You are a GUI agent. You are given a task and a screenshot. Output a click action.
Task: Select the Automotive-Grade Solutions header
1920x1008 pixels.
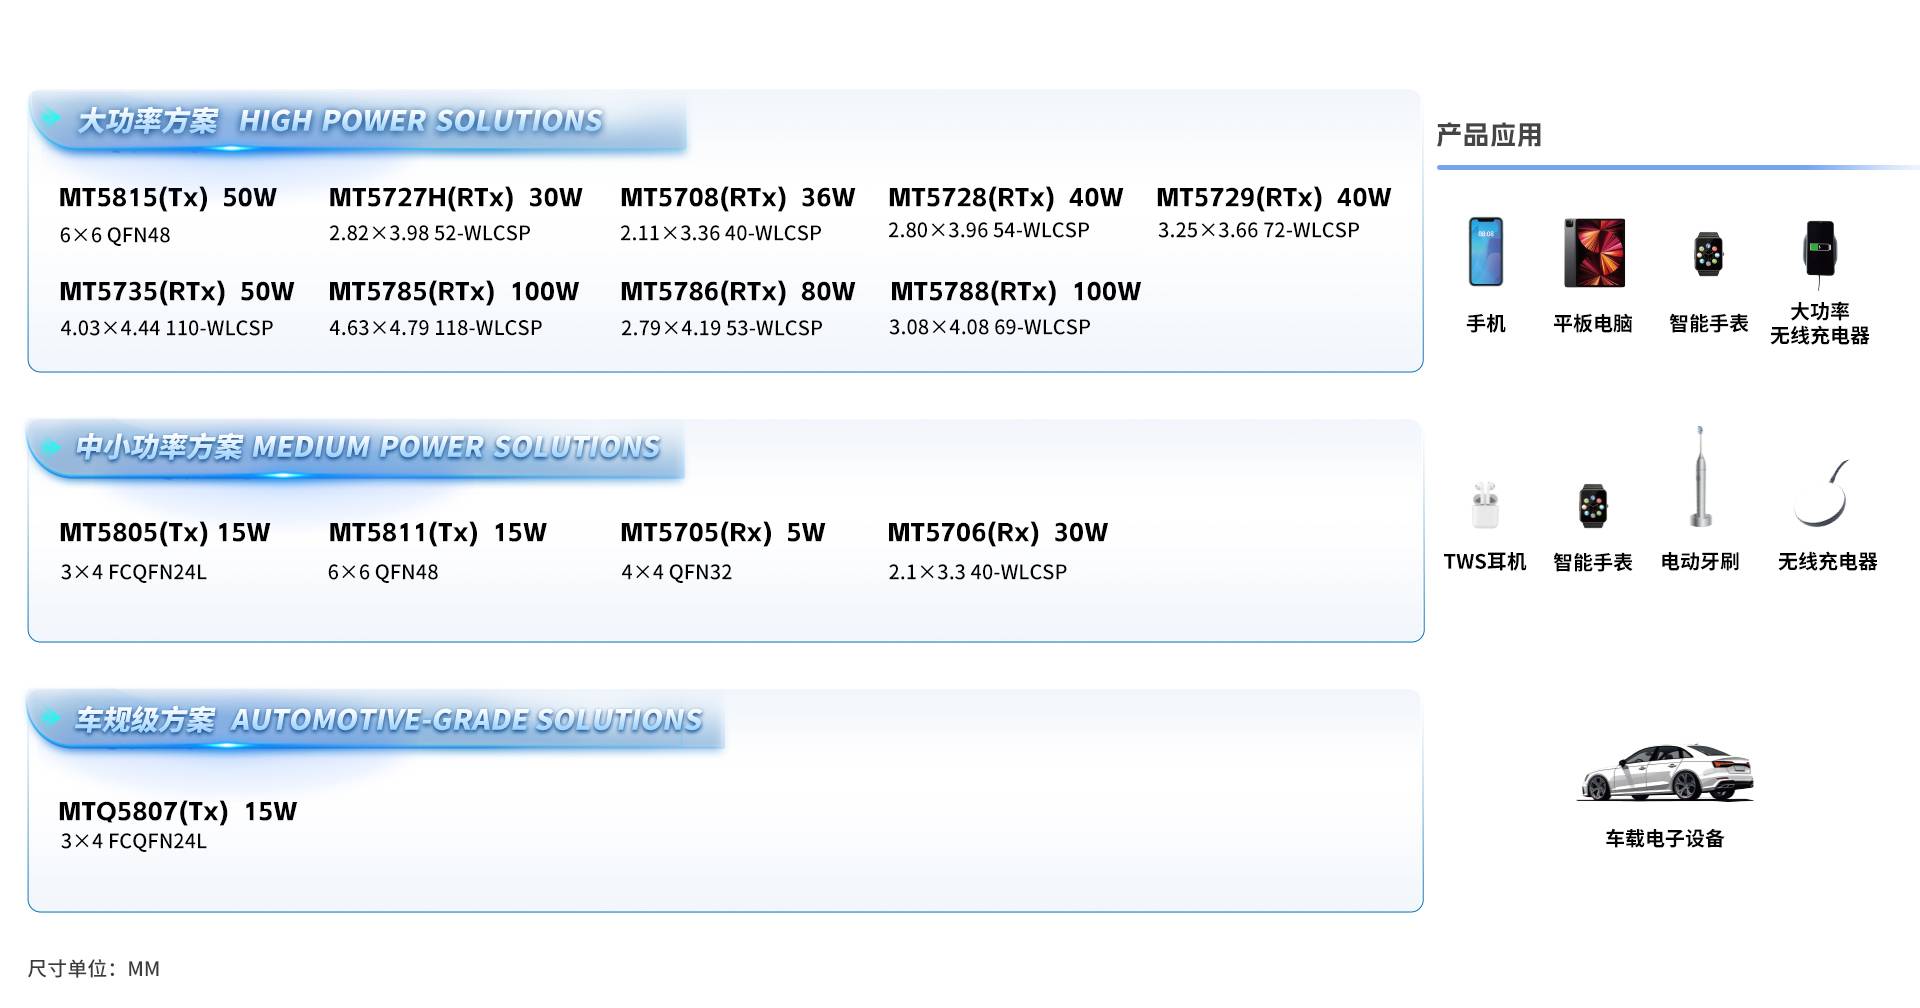pos(388,720)
